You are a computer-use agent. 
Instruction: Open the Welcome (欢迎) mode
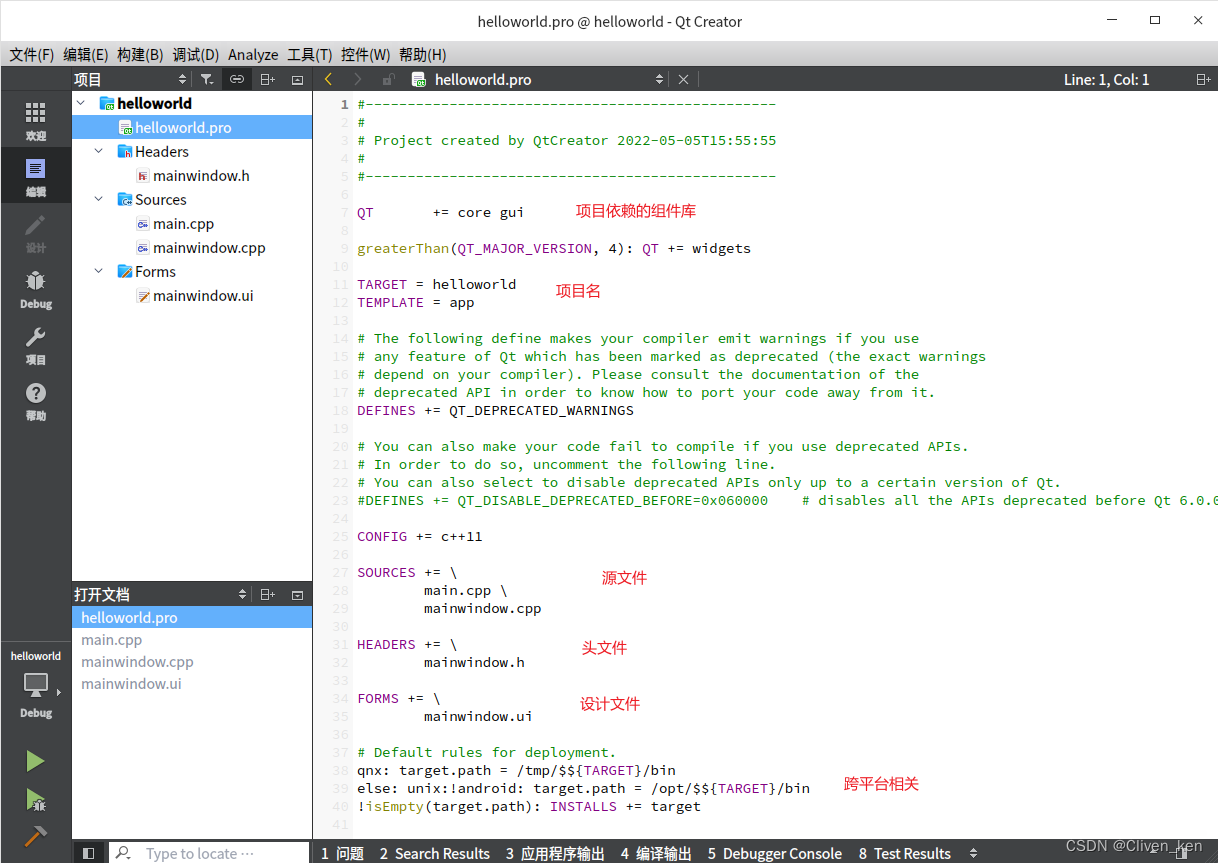tap(35, 121)
